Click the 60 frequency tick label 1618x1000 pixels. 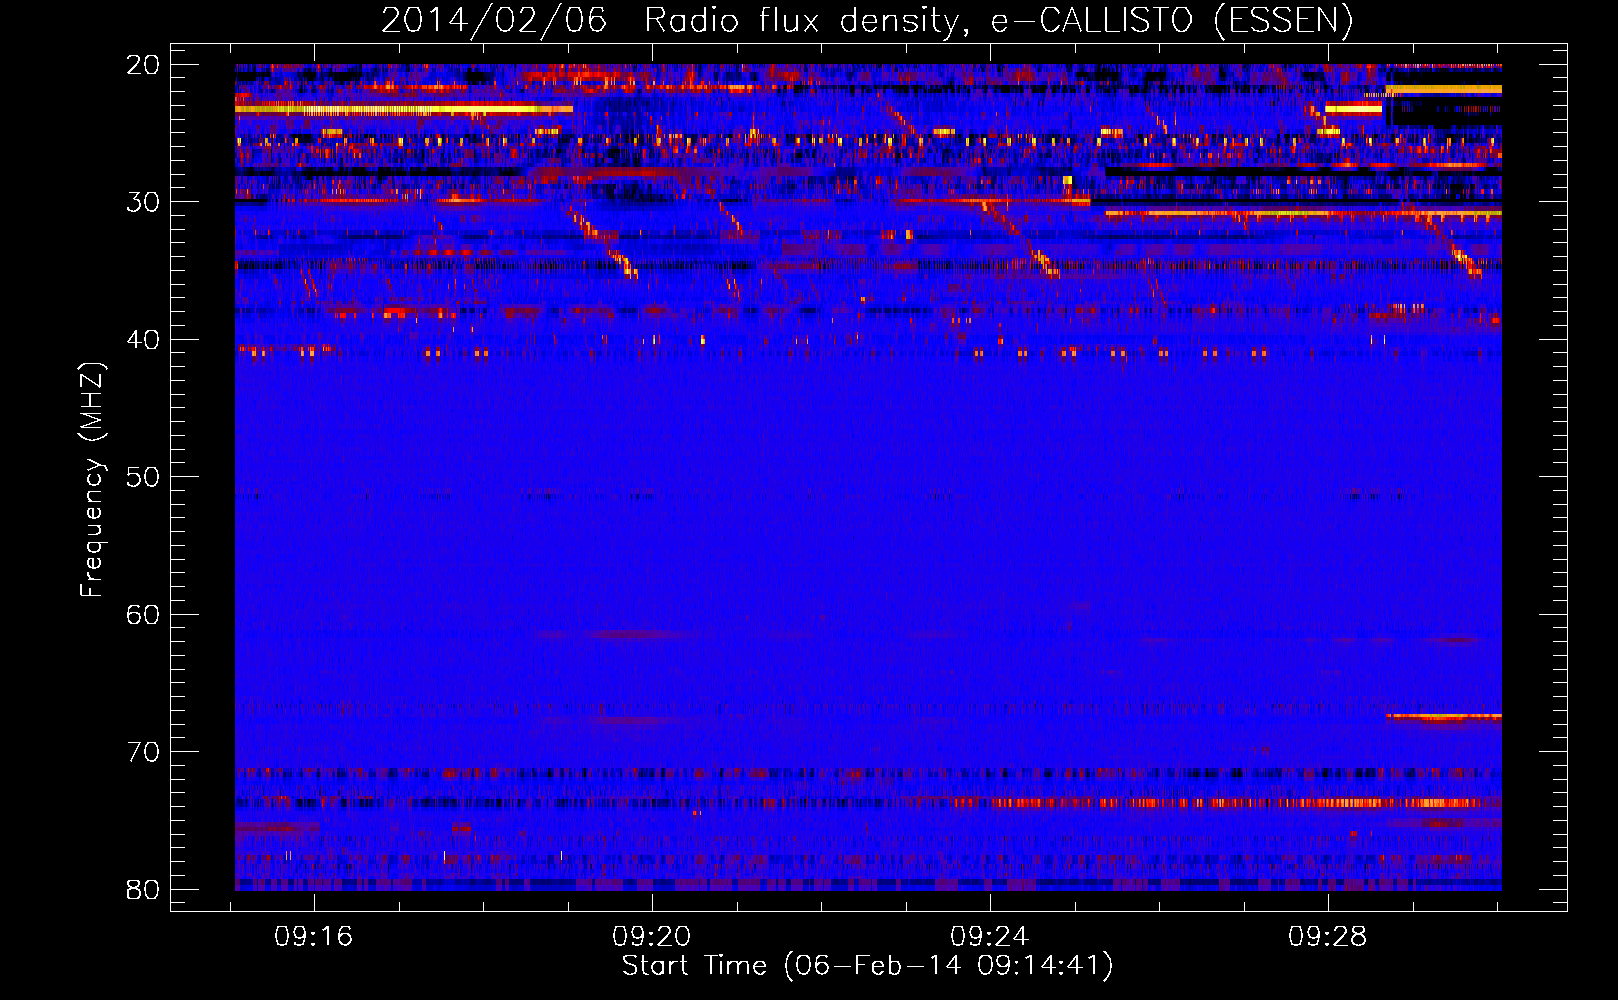click(x=143, y=614)
